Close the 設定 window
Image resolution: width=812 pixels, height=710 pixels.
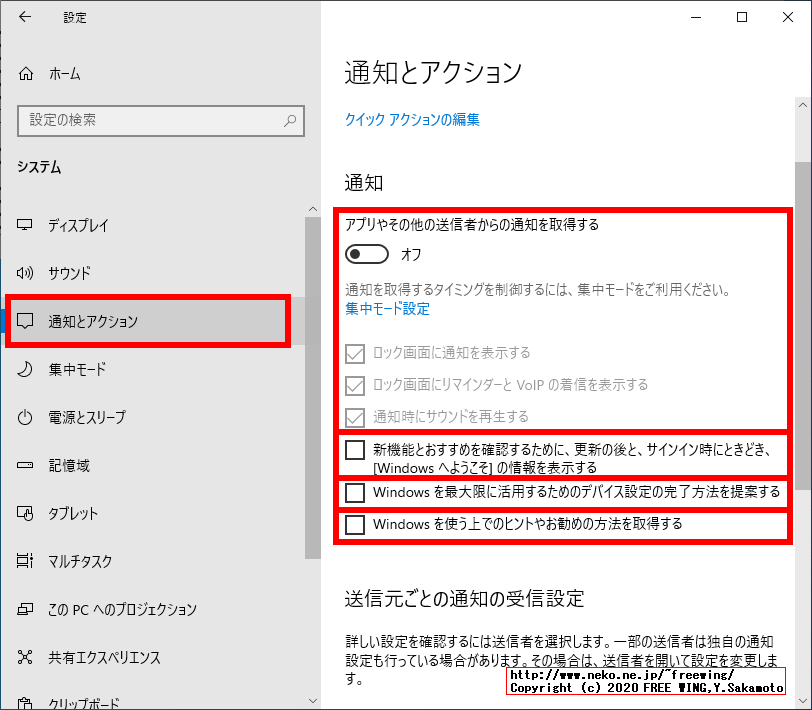(x=788, y=17)
